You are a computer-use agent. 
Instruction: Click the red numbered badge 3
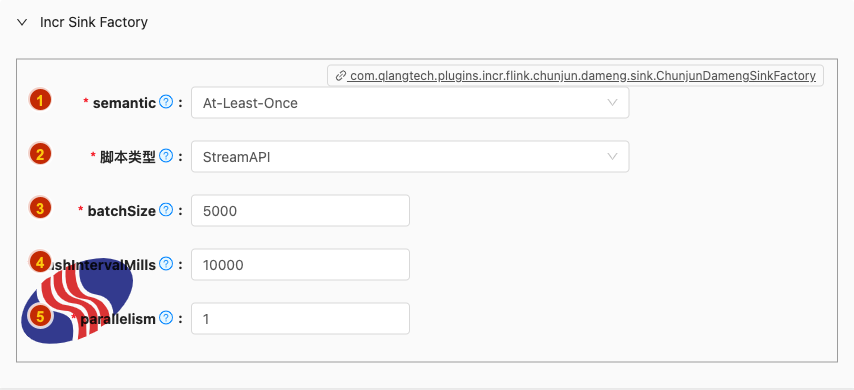40,208
